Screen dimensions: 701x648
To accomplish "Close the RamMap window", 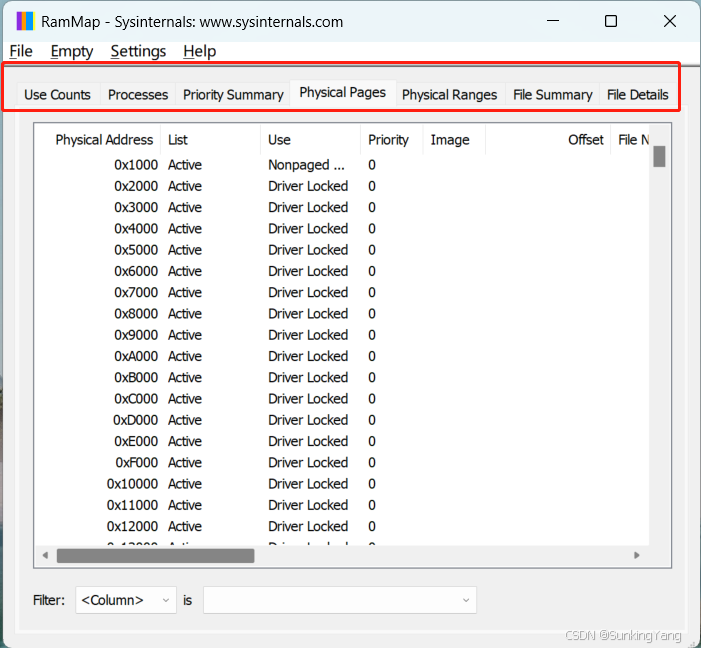I will click(670, 21).
